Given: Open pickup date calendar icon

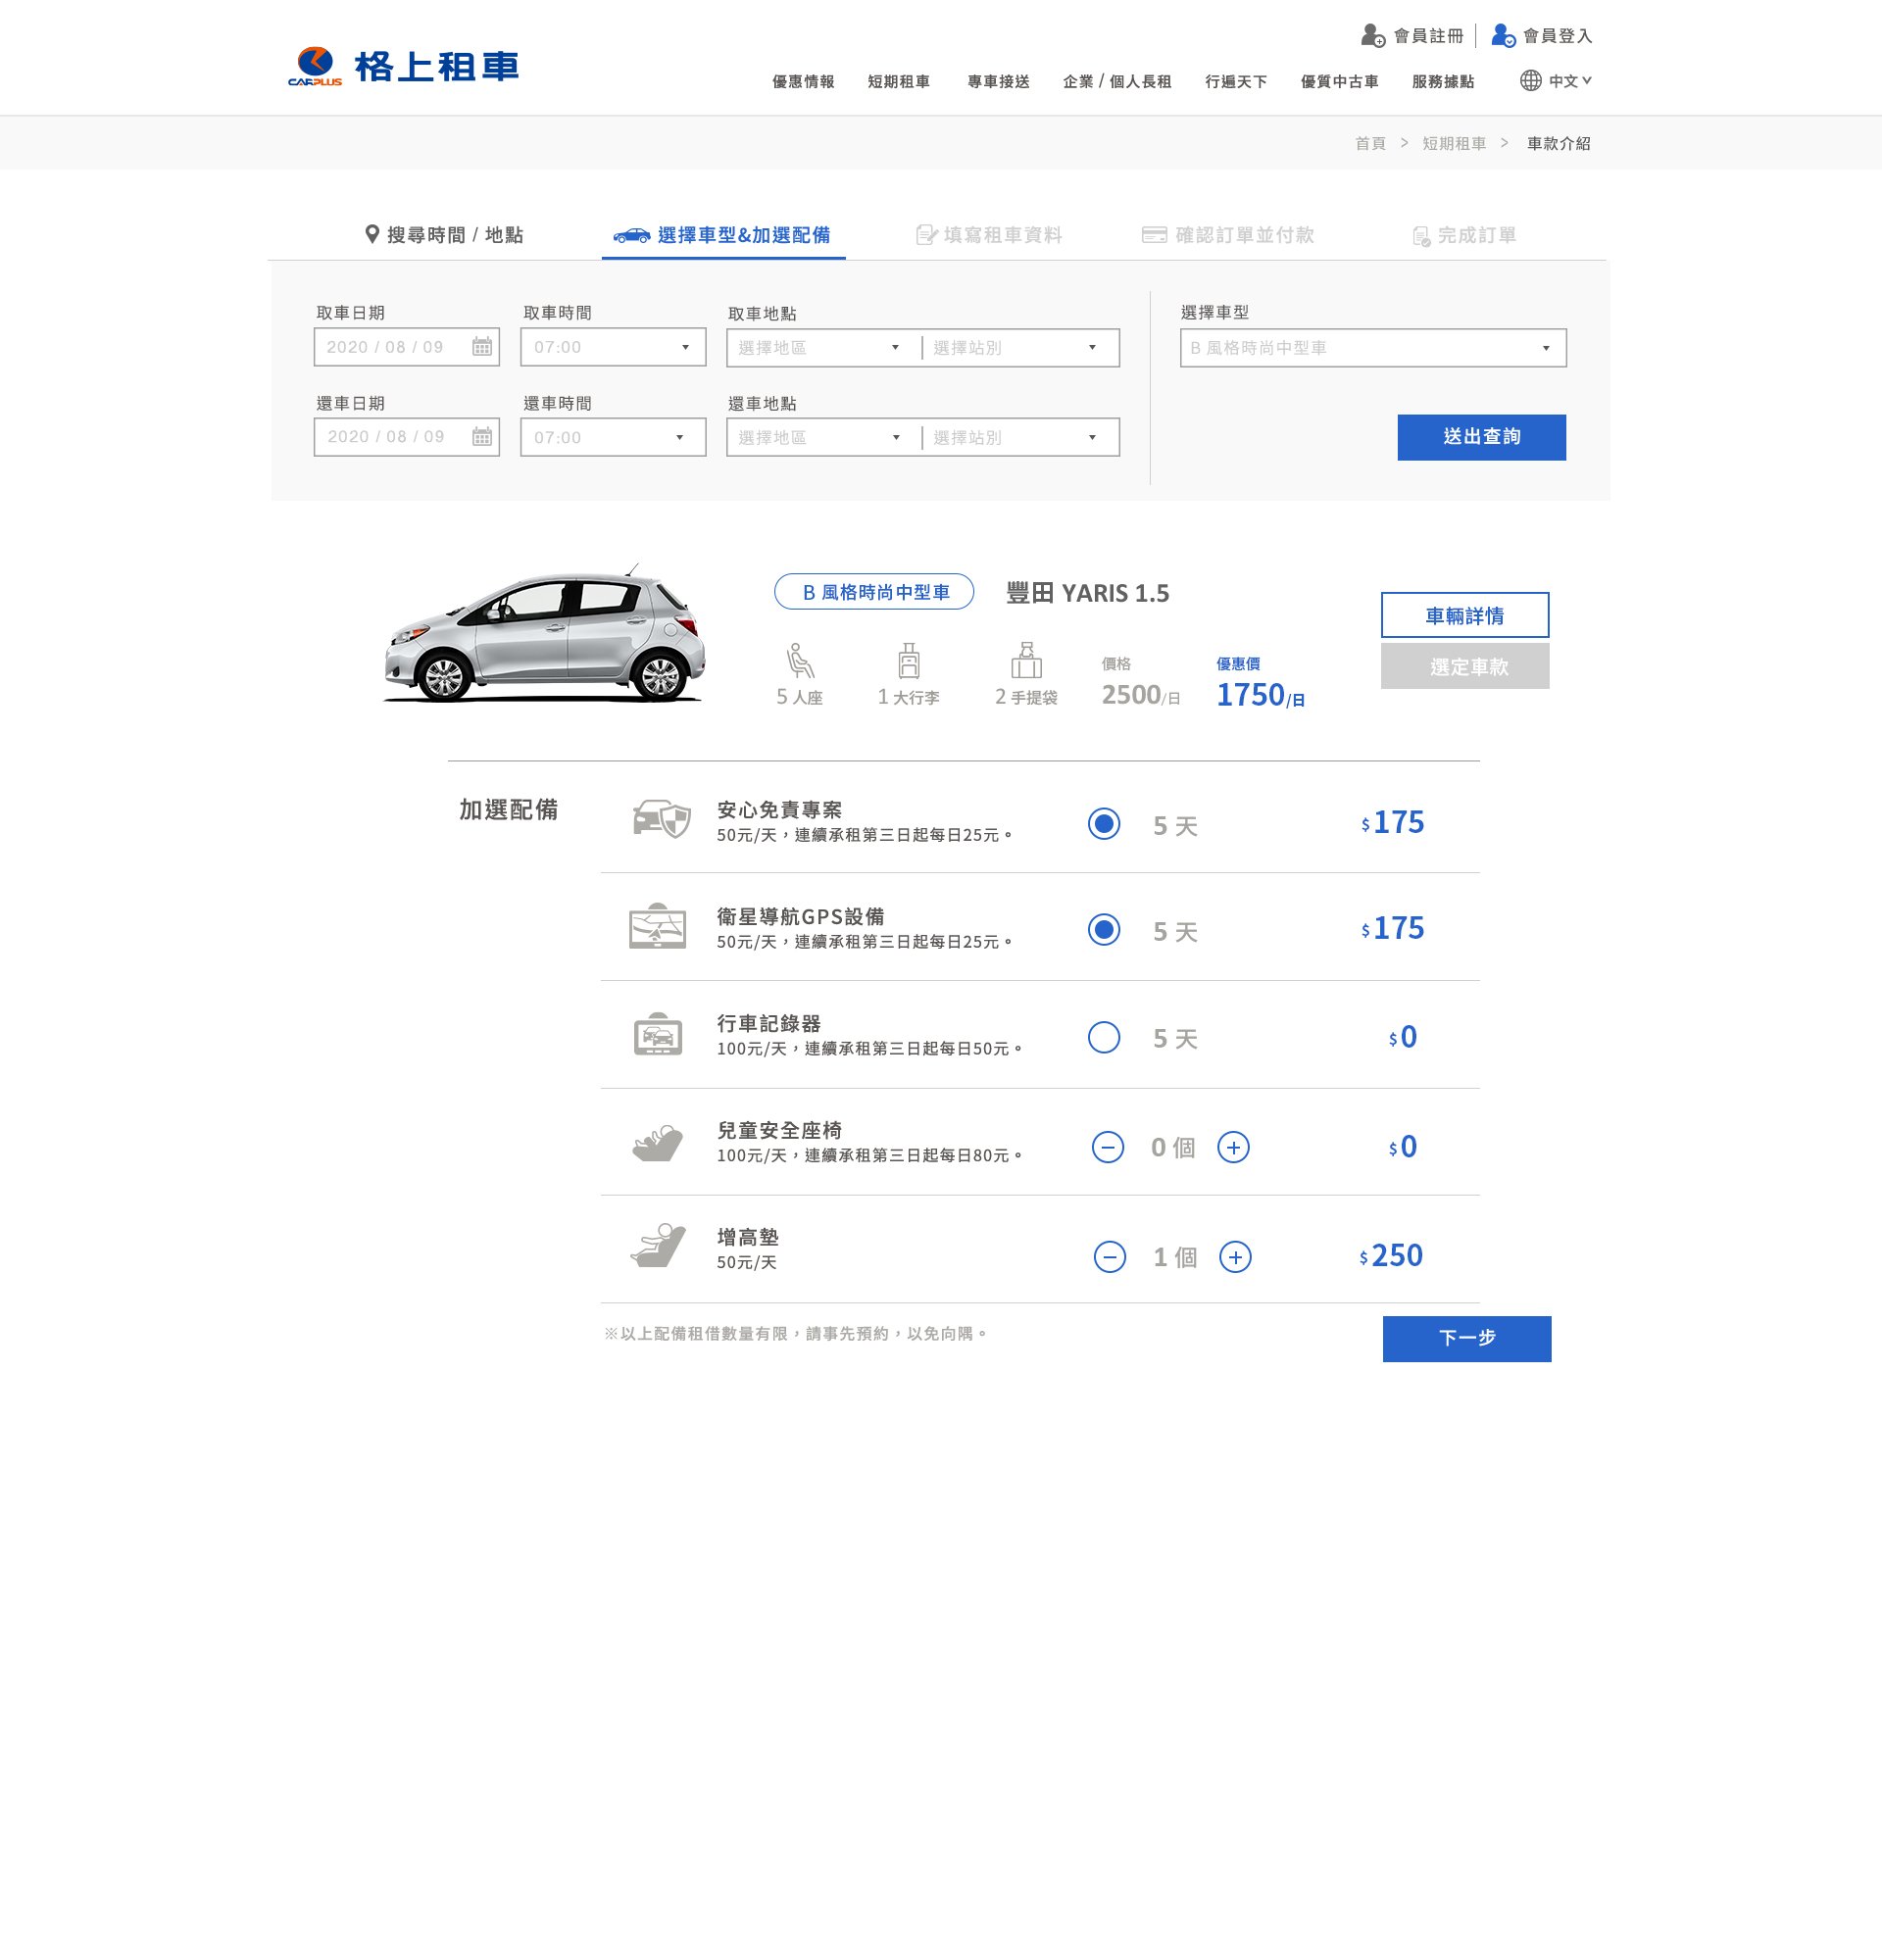Looking at the screenshot, I should (482, 347).
